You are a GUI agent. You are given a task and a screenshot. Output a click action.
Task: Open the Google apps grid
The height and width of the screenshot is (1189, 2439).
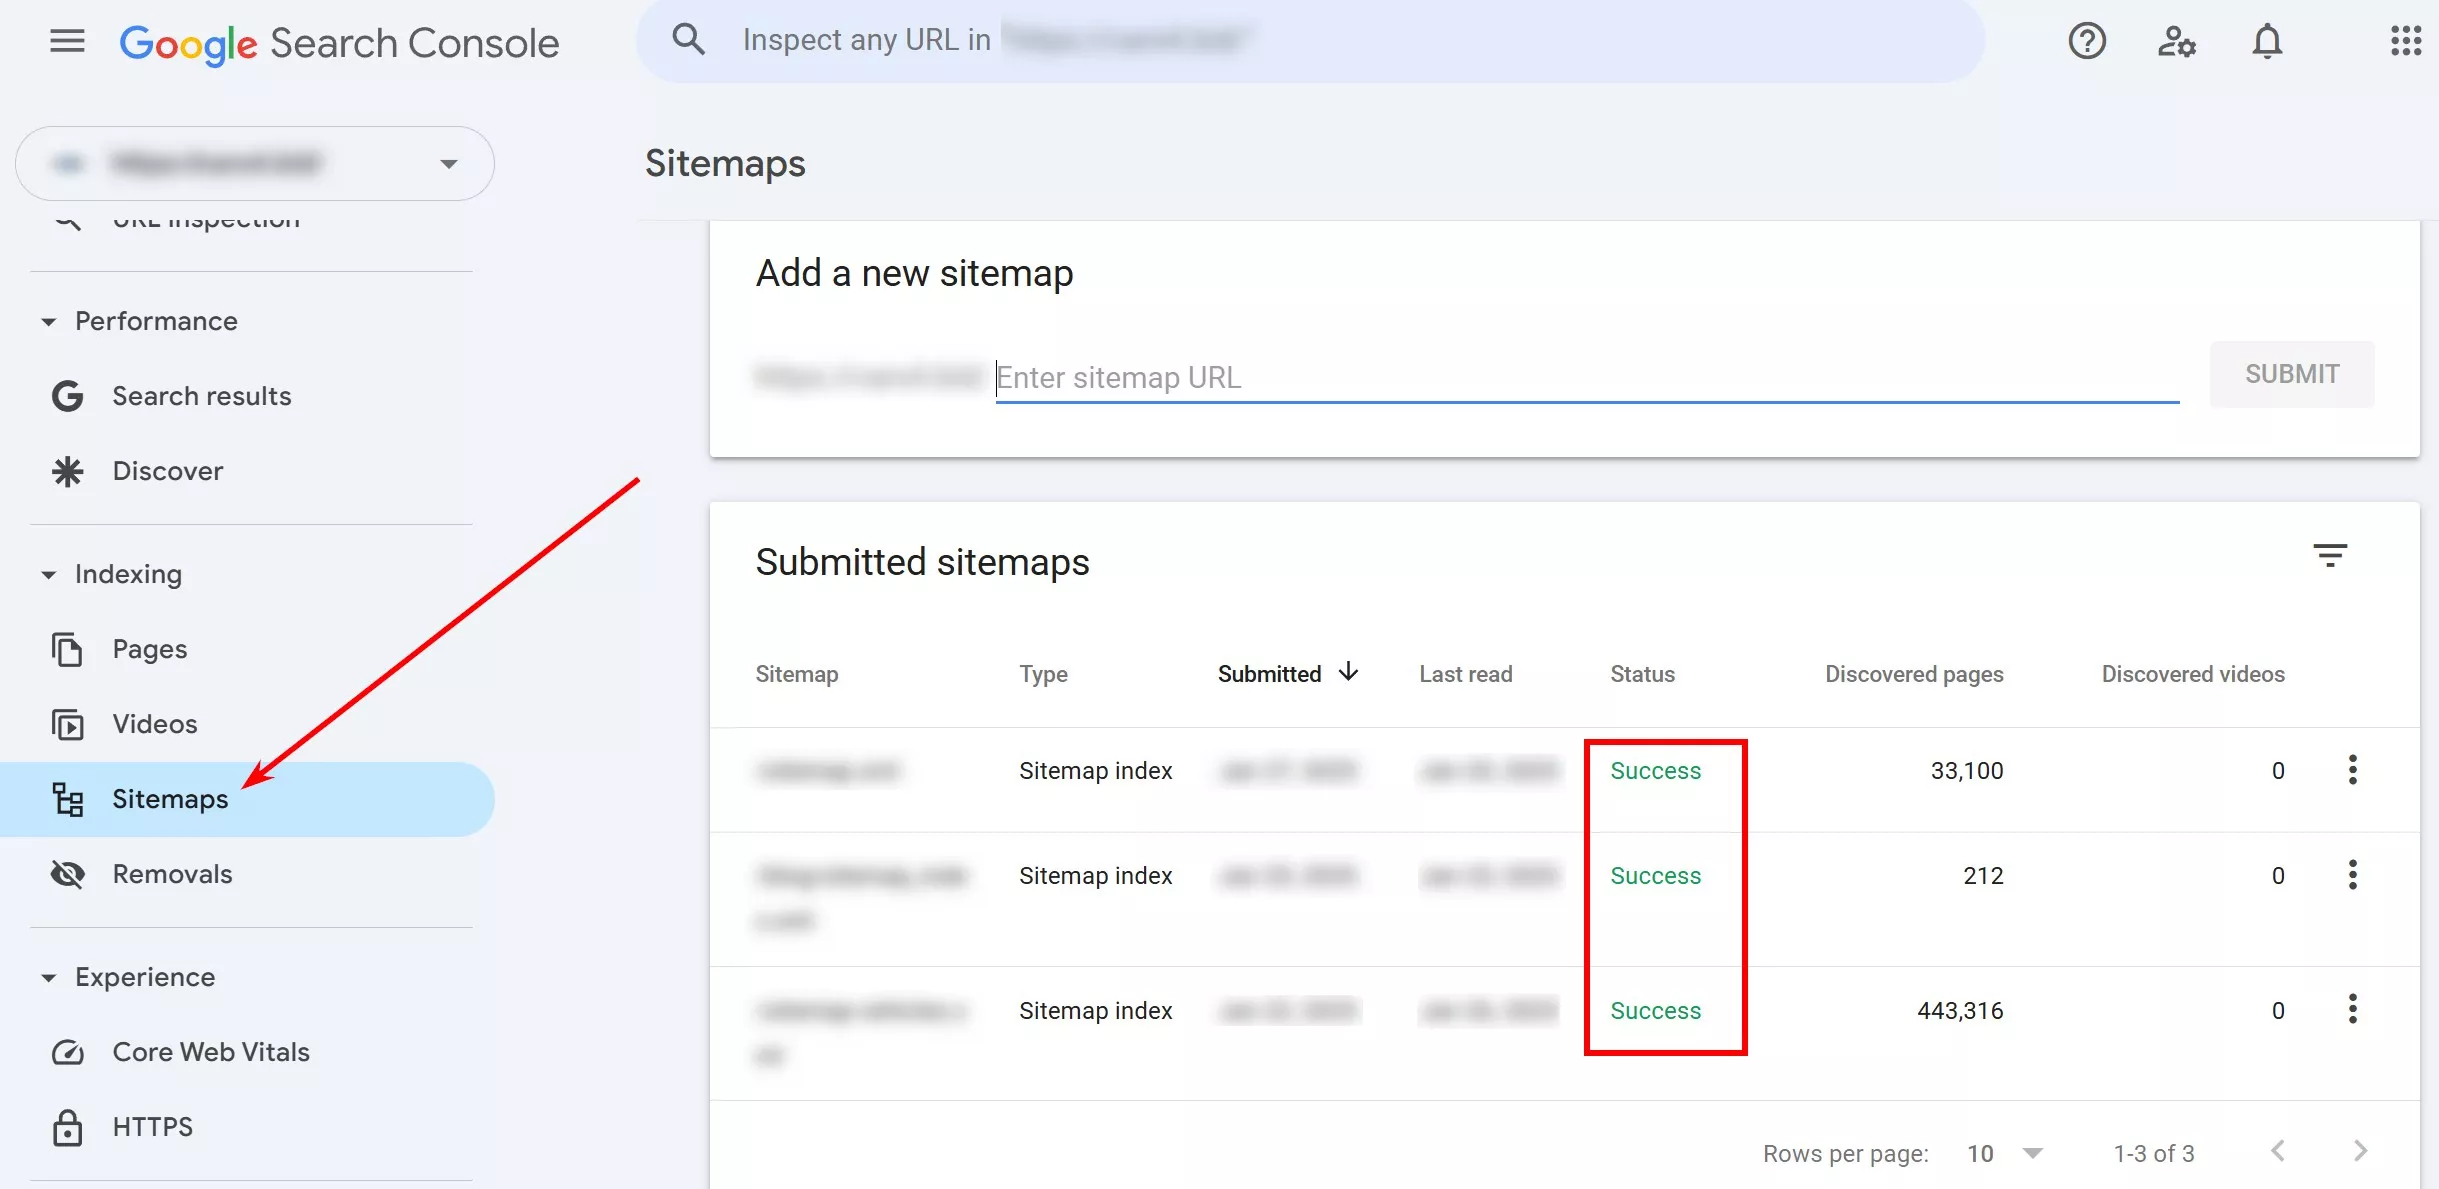pos(2406,41)
